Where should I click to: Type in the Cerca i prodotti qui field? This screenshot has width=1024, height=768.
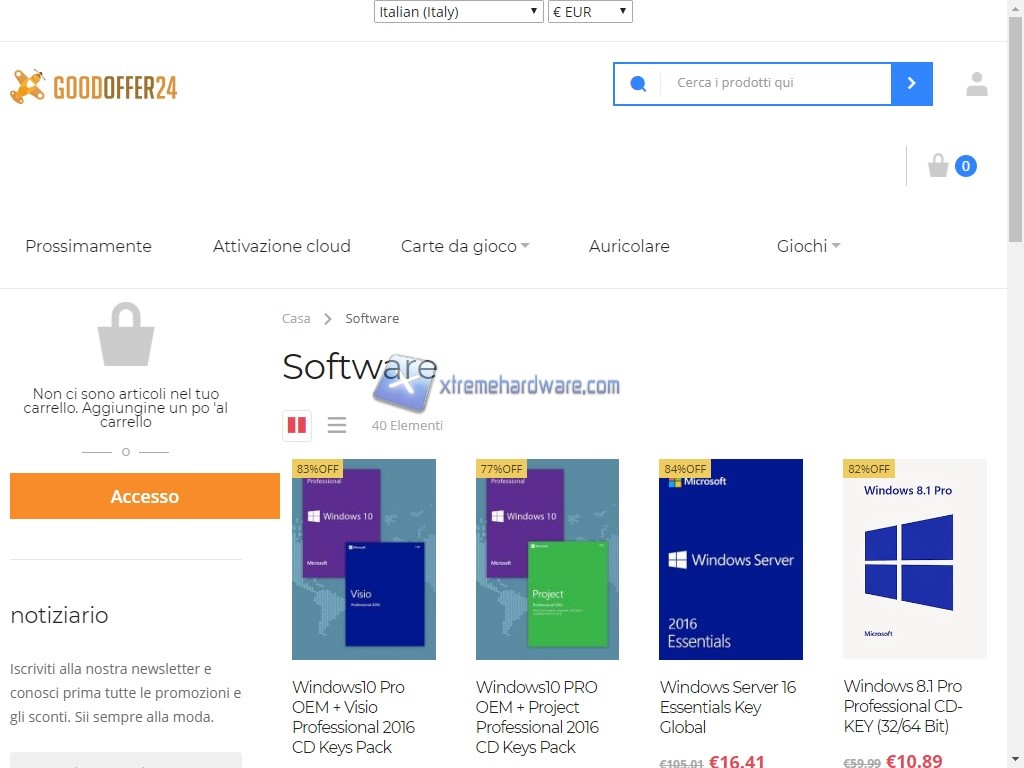(775, 83)
